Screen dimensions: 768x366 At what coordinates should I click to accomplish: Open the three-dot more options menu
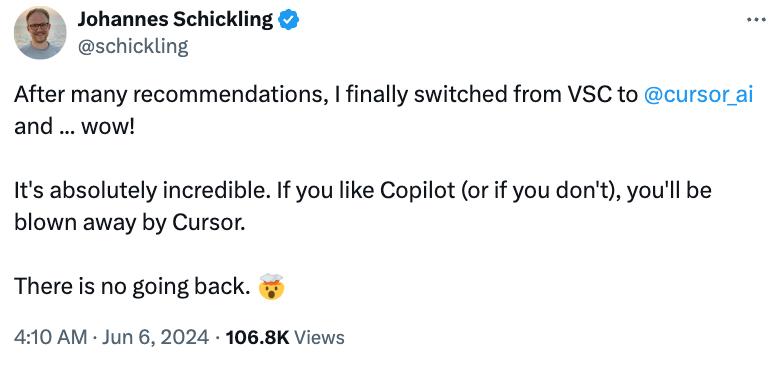[x=757, y=20]
